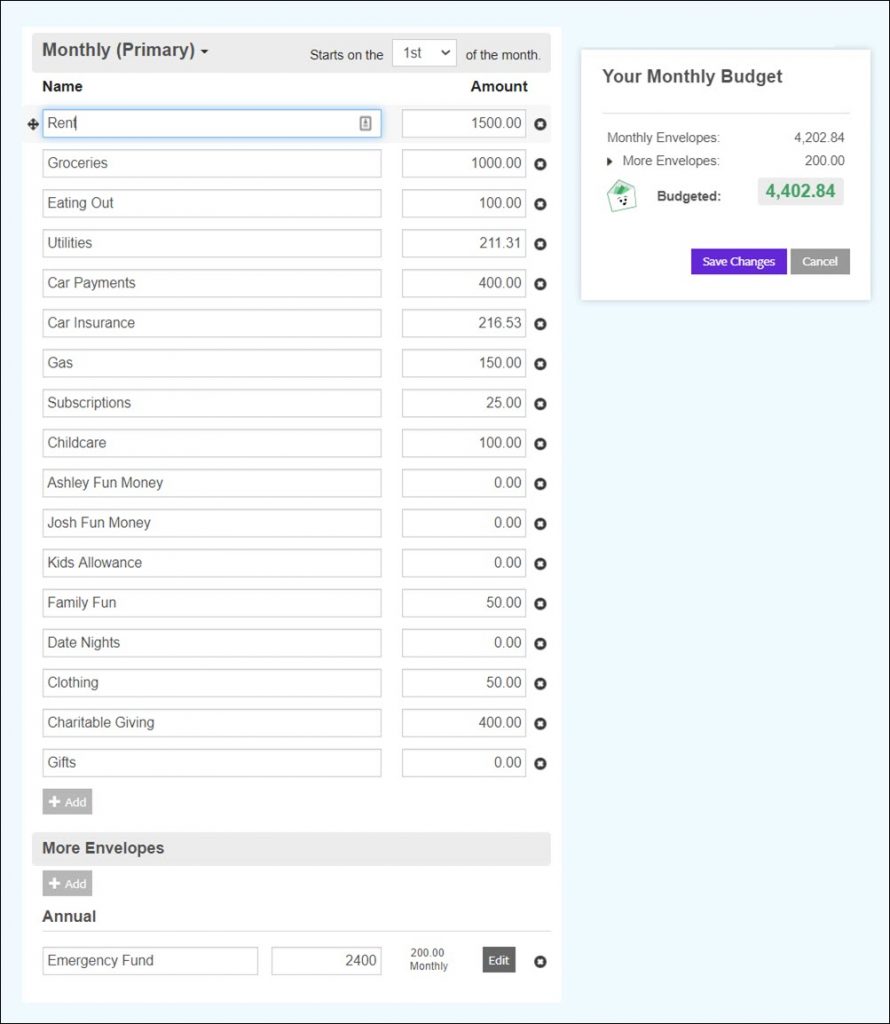Cancel the budget edits
The height and width of the screenshot is (1024, 890).
(x=819, y=262)
